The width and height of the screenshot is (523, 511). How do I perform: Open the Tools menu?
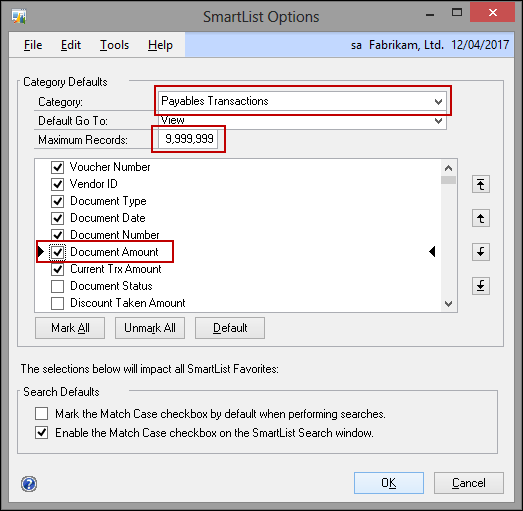coord(114,45)
